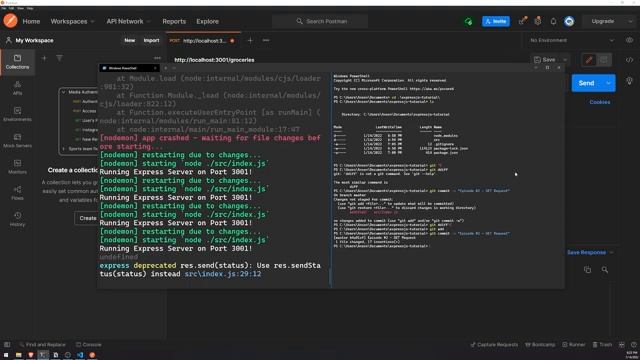The width and height of the screenshot is (640, 360).
Task: Select the comment mode icon next to pencil
Action: [x=604, y=60]
